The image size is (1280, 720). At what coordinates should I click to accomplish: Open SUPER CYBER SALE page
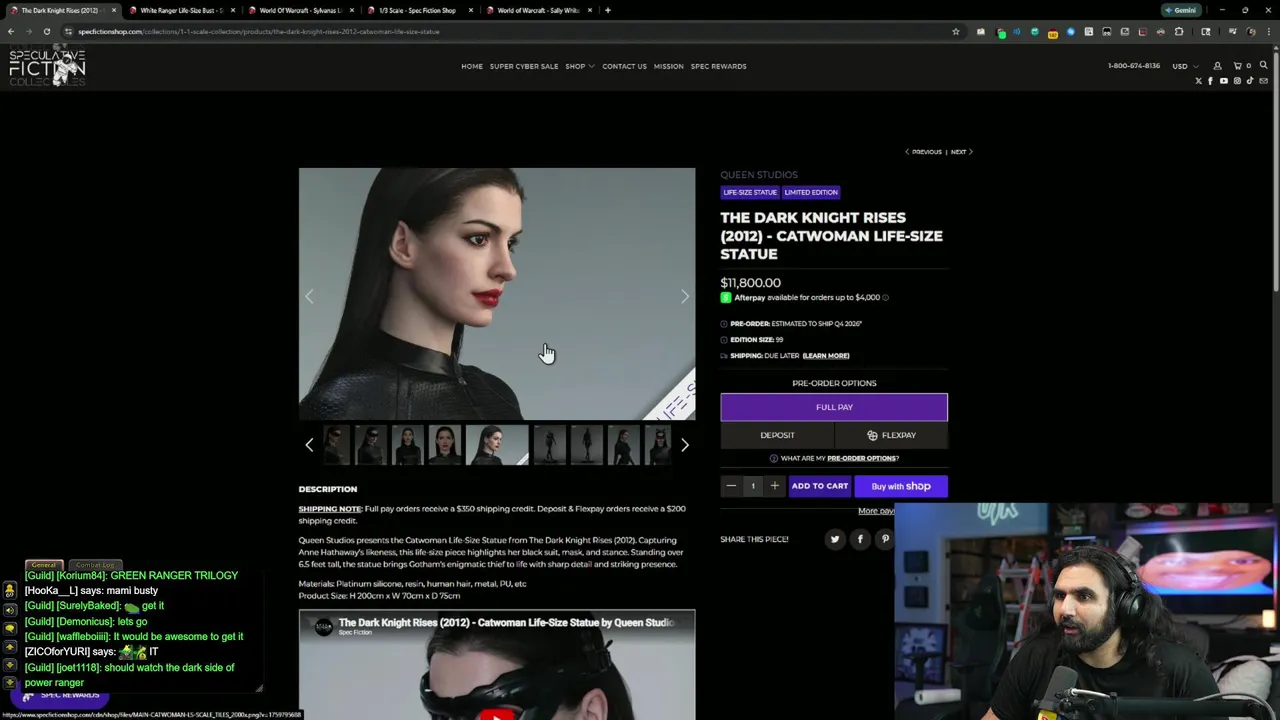524,66
